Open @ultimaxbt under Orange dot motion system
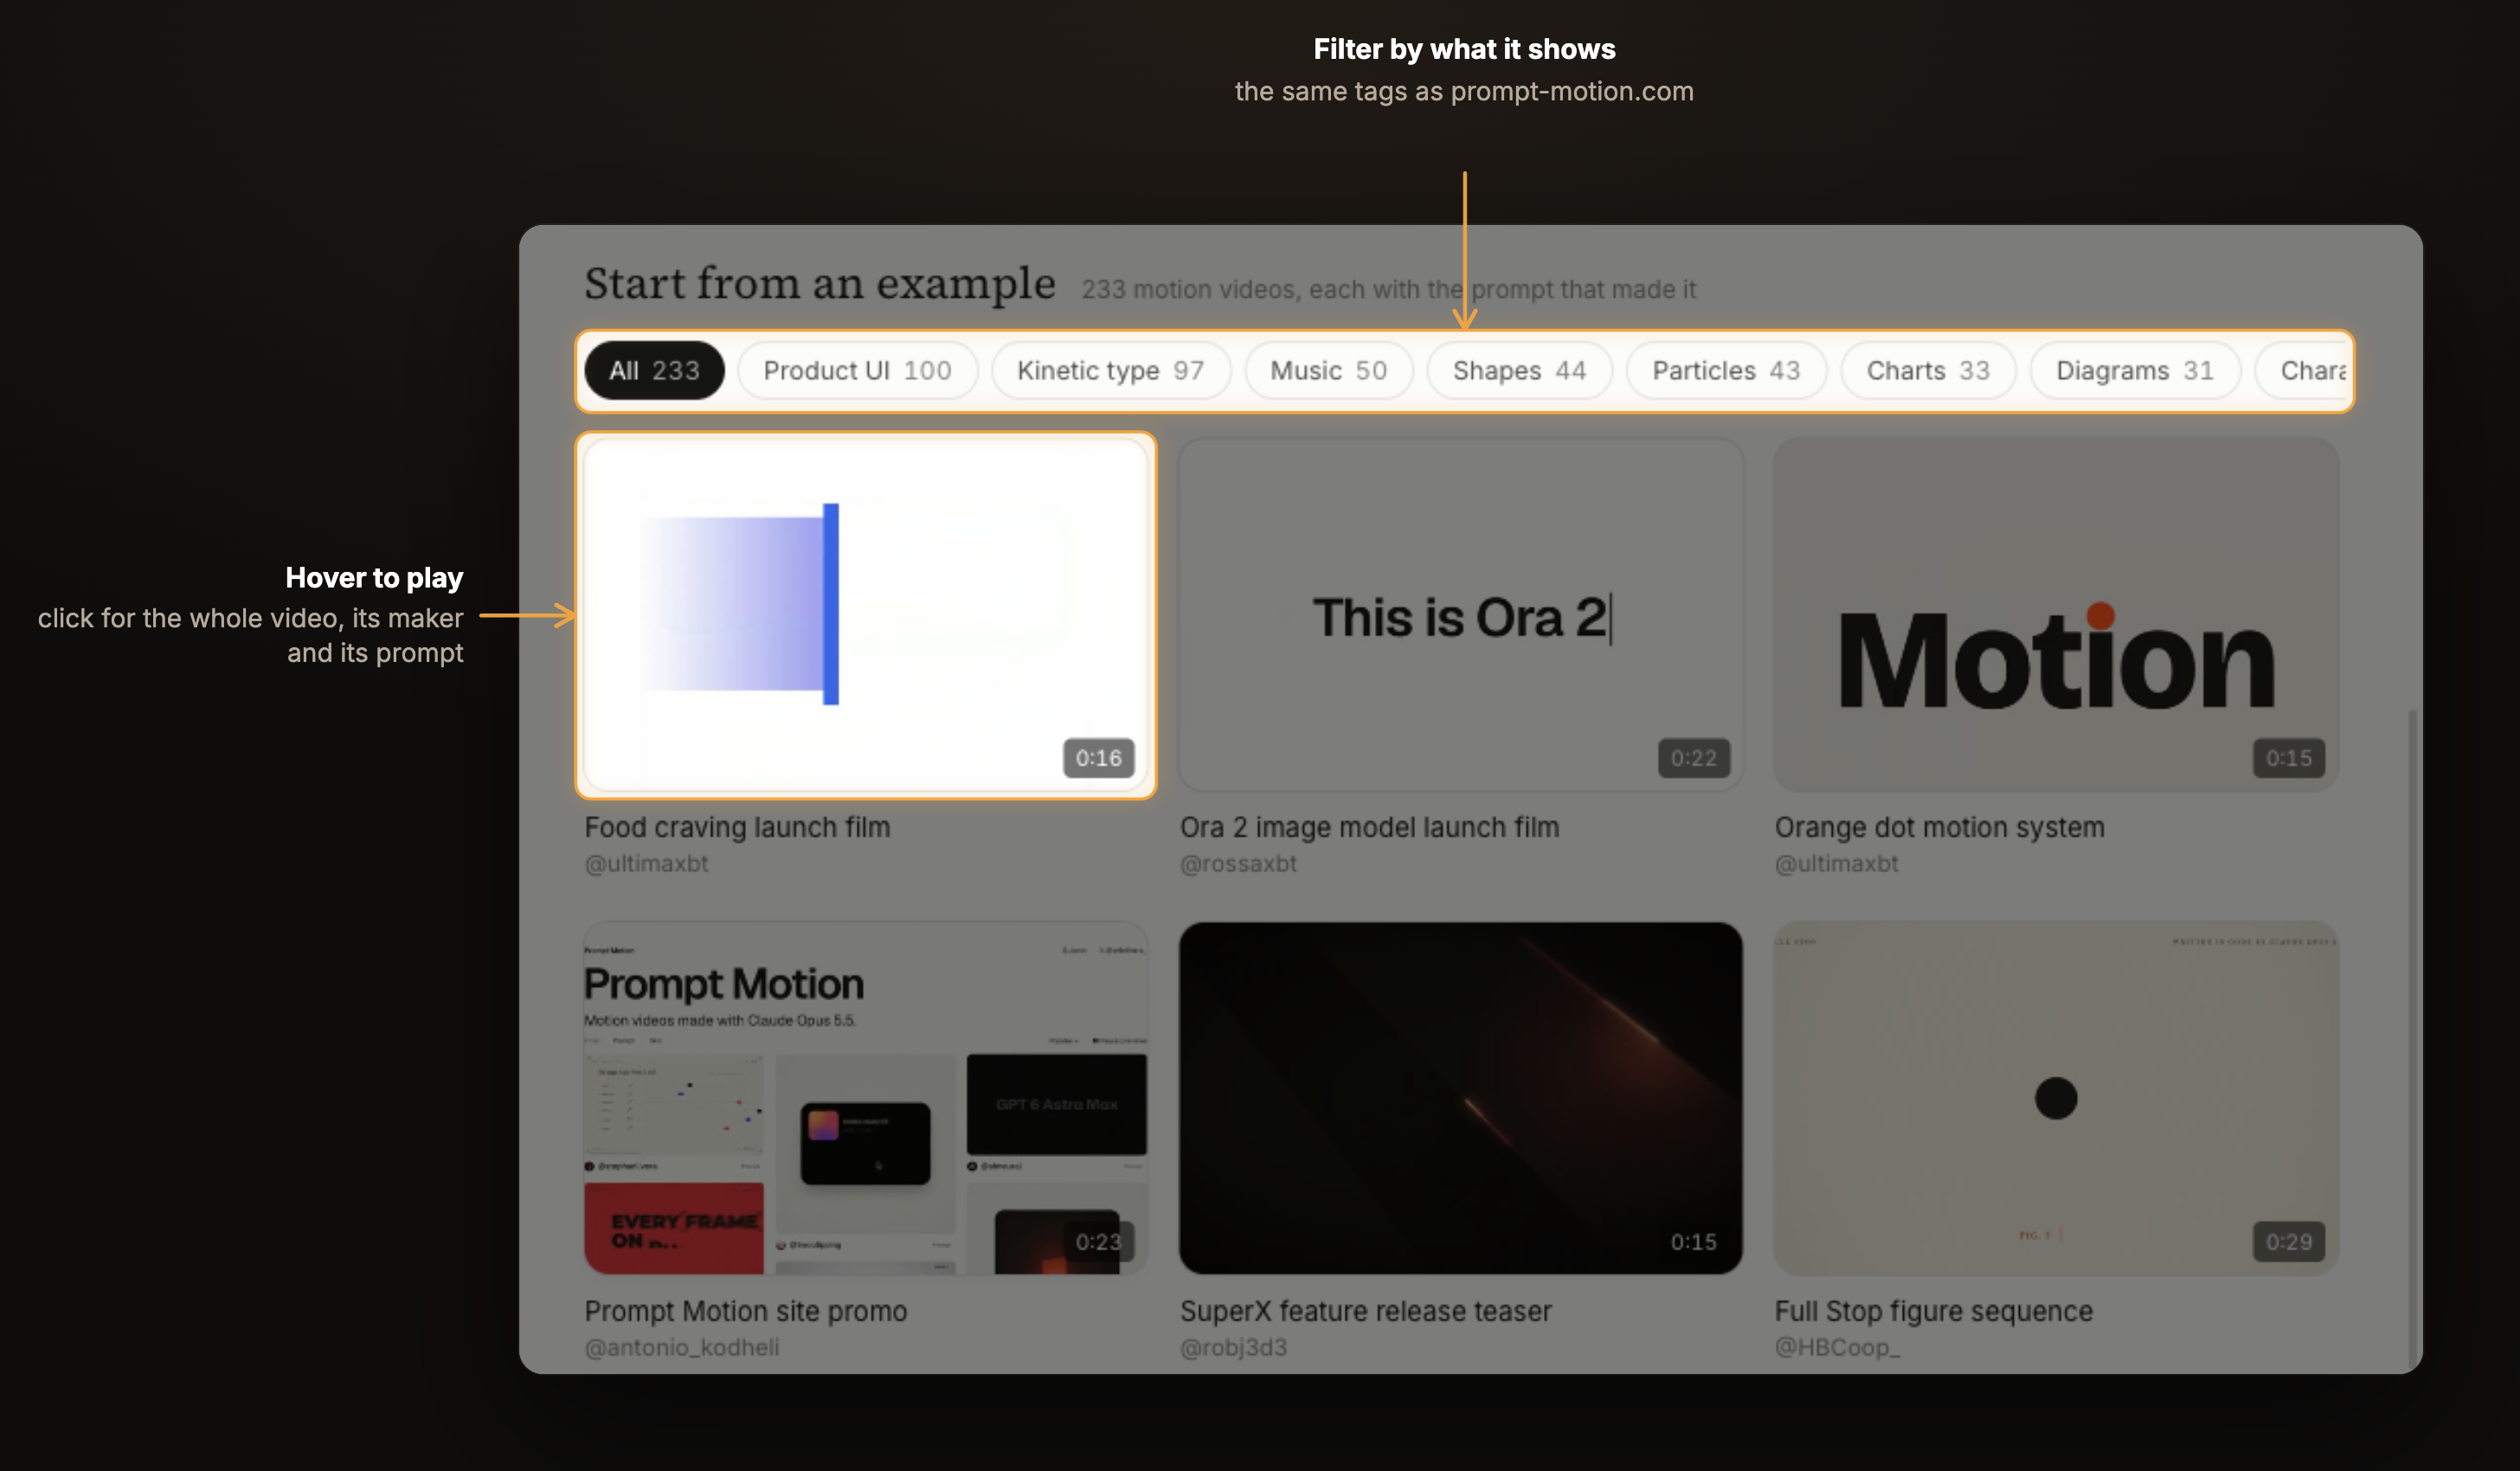 [x=1836, y=863]
